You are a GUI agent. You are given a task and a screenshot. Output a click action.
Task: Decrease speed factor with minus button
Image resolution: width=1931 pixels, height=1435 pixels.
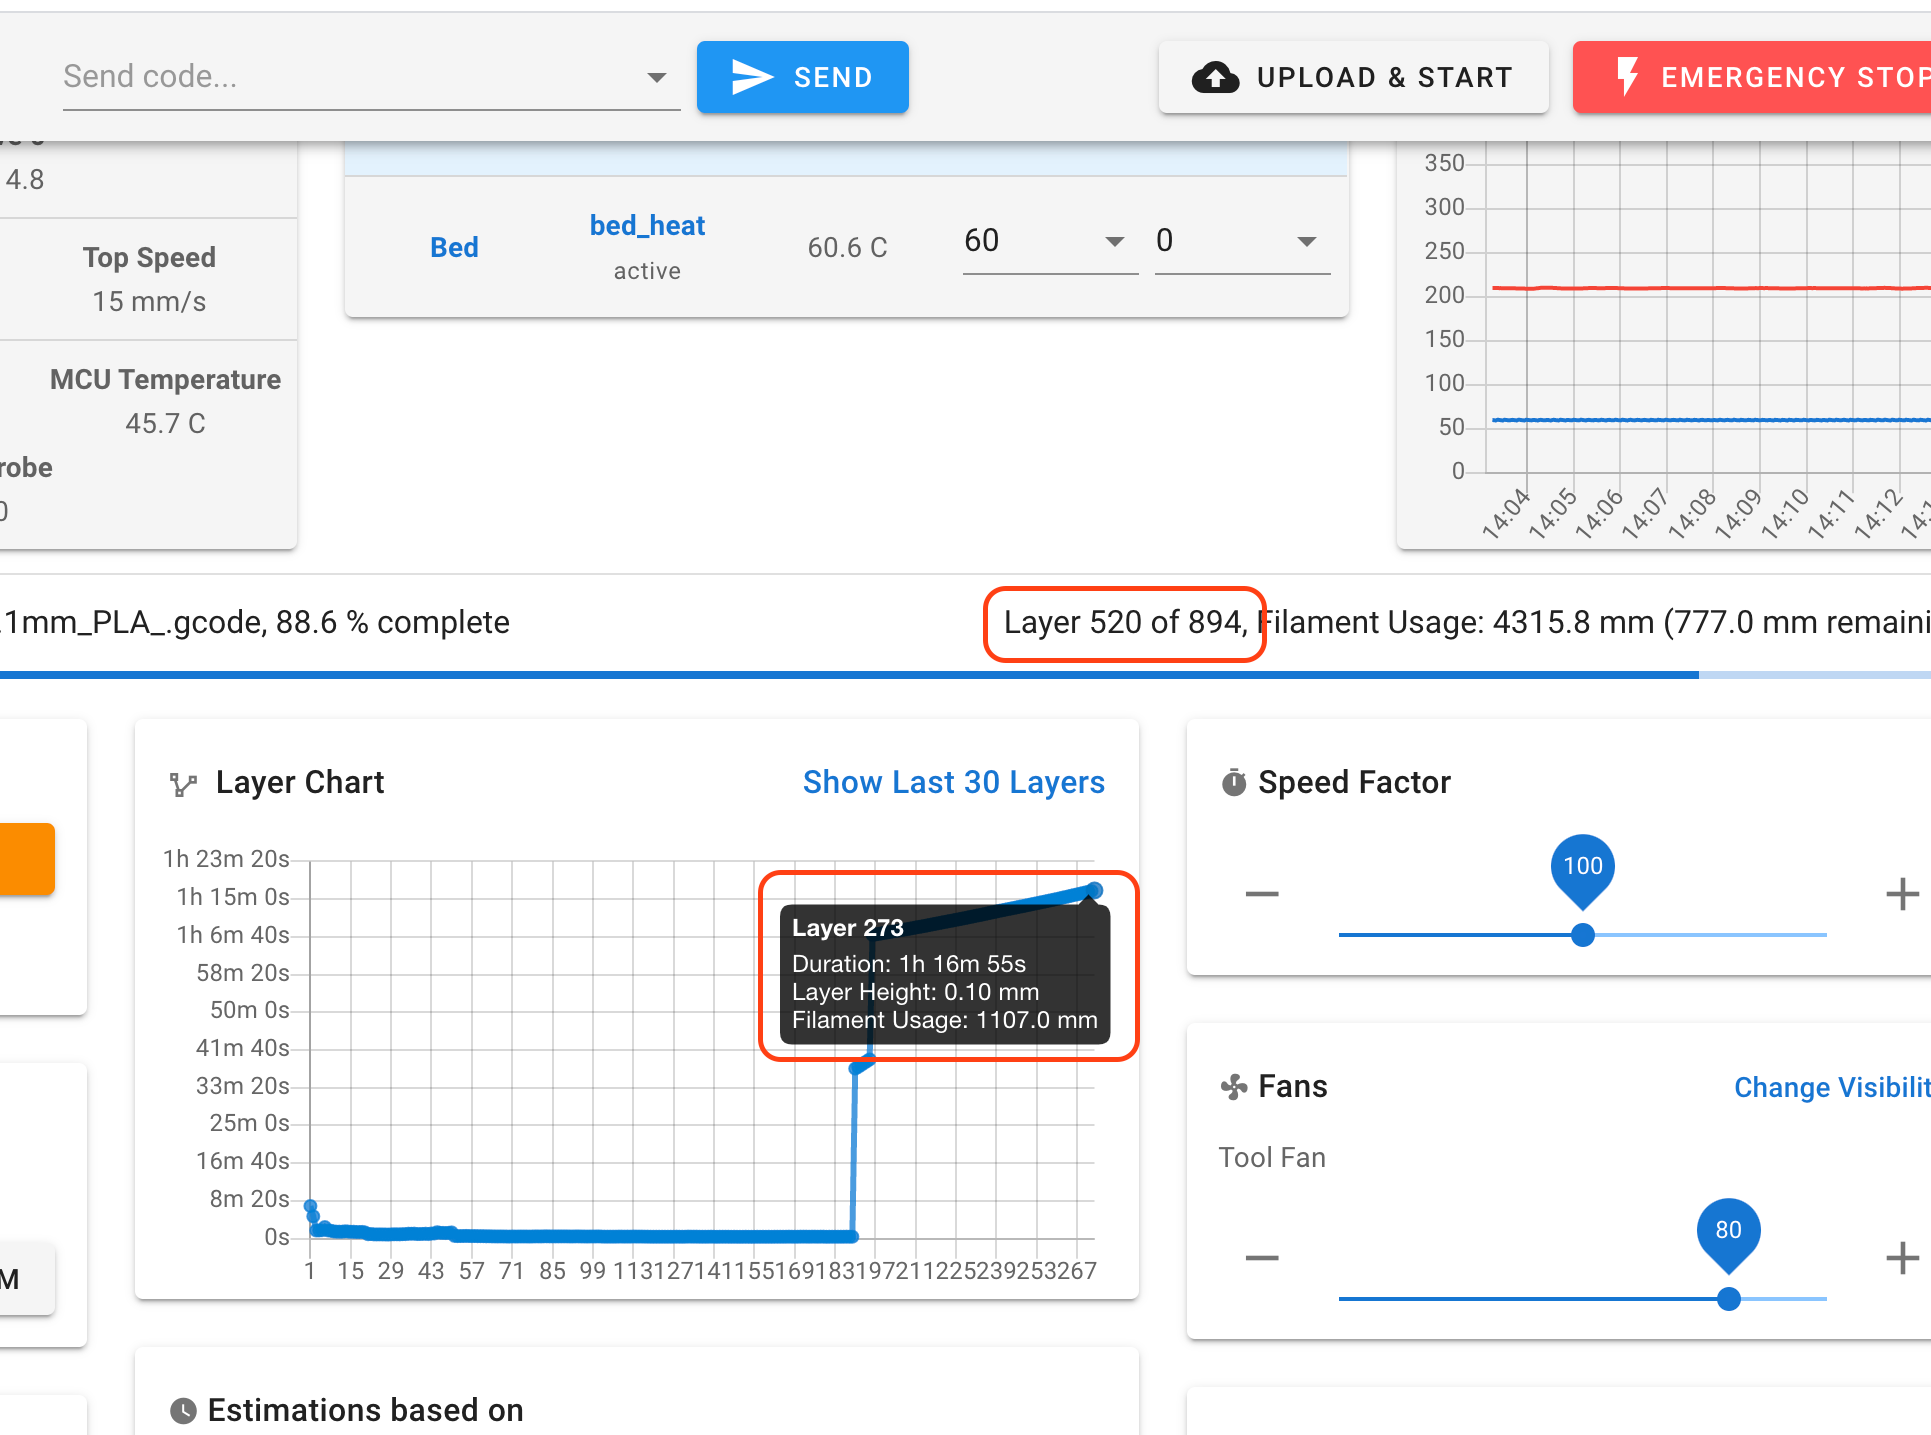(x=1262, y=893)
